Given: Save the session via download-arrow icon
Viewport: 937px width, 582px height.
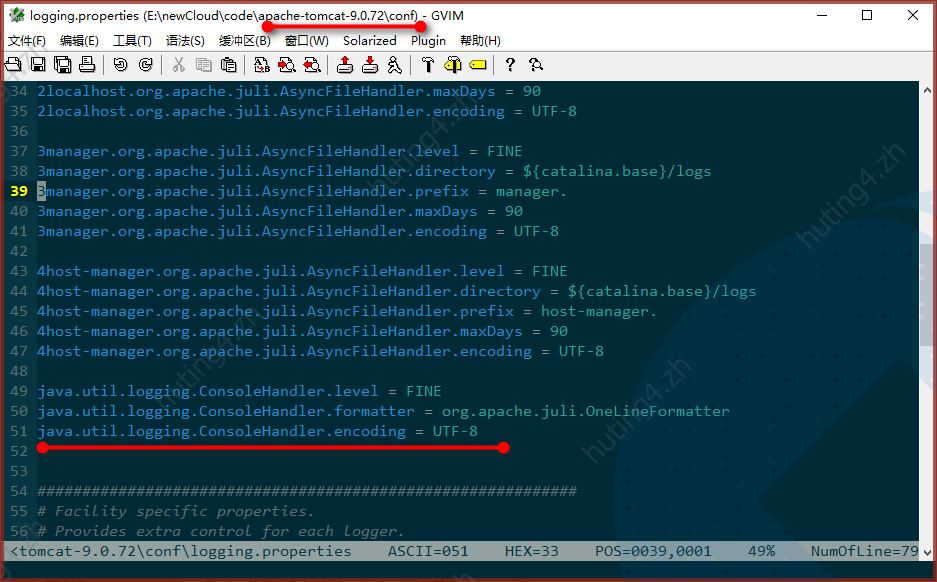Looking at the screenshot, I should pos(369,65).
